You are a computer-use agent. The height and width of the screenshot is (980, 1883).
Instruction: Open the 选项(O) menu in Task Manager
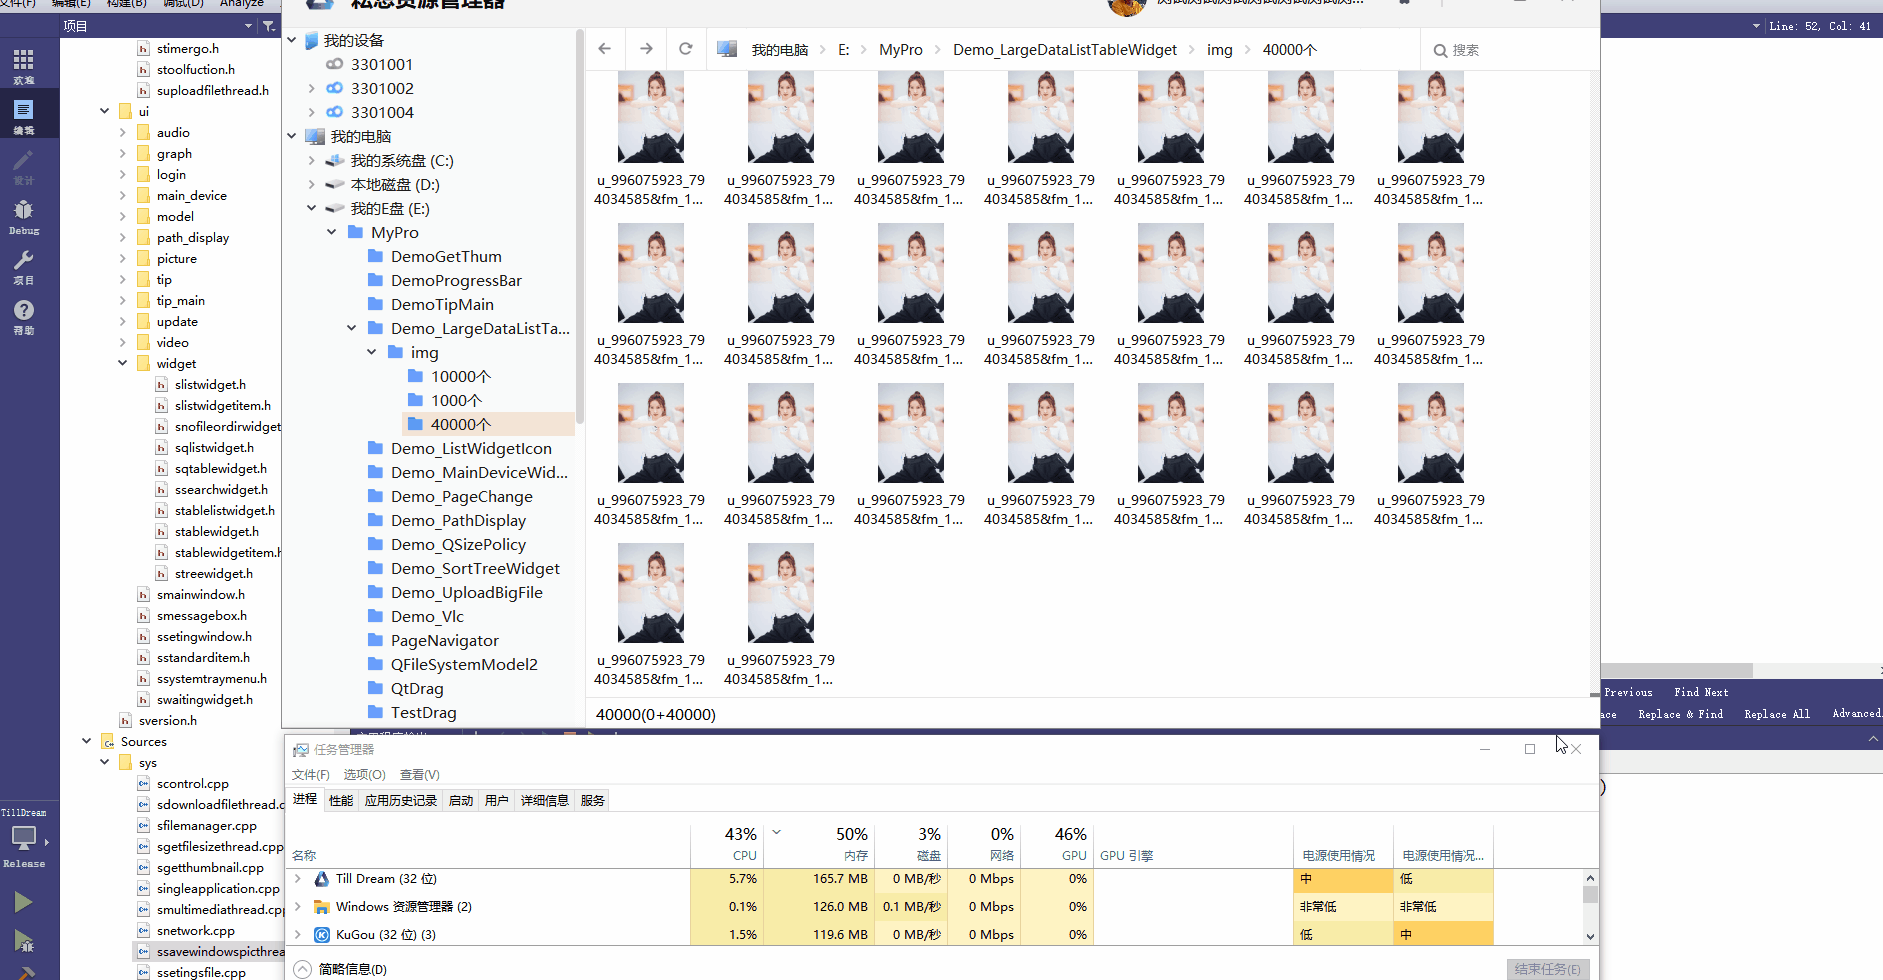coord(364,775)
